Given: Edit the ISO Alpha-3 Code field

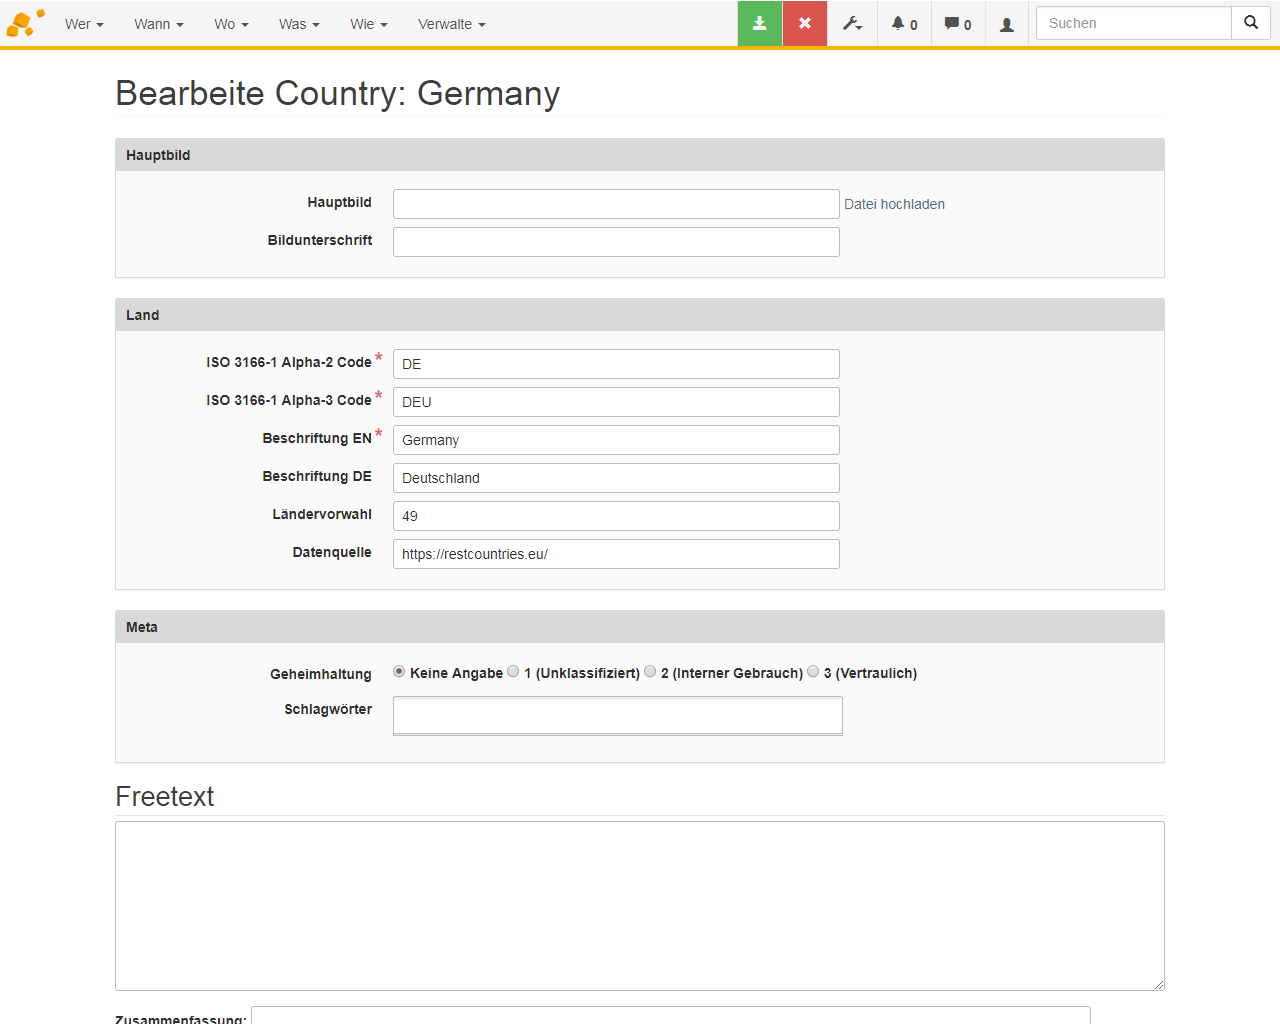Looking at the screenshot, I should [616, 402].
